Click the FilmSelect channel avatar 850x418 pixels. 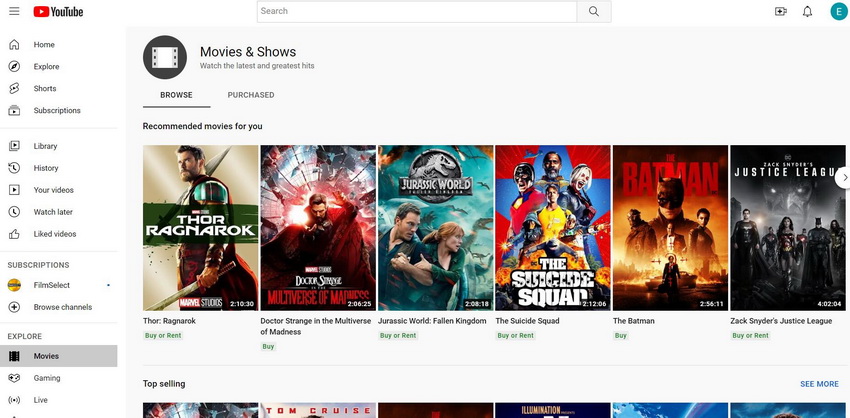click(x=14, y=285)
